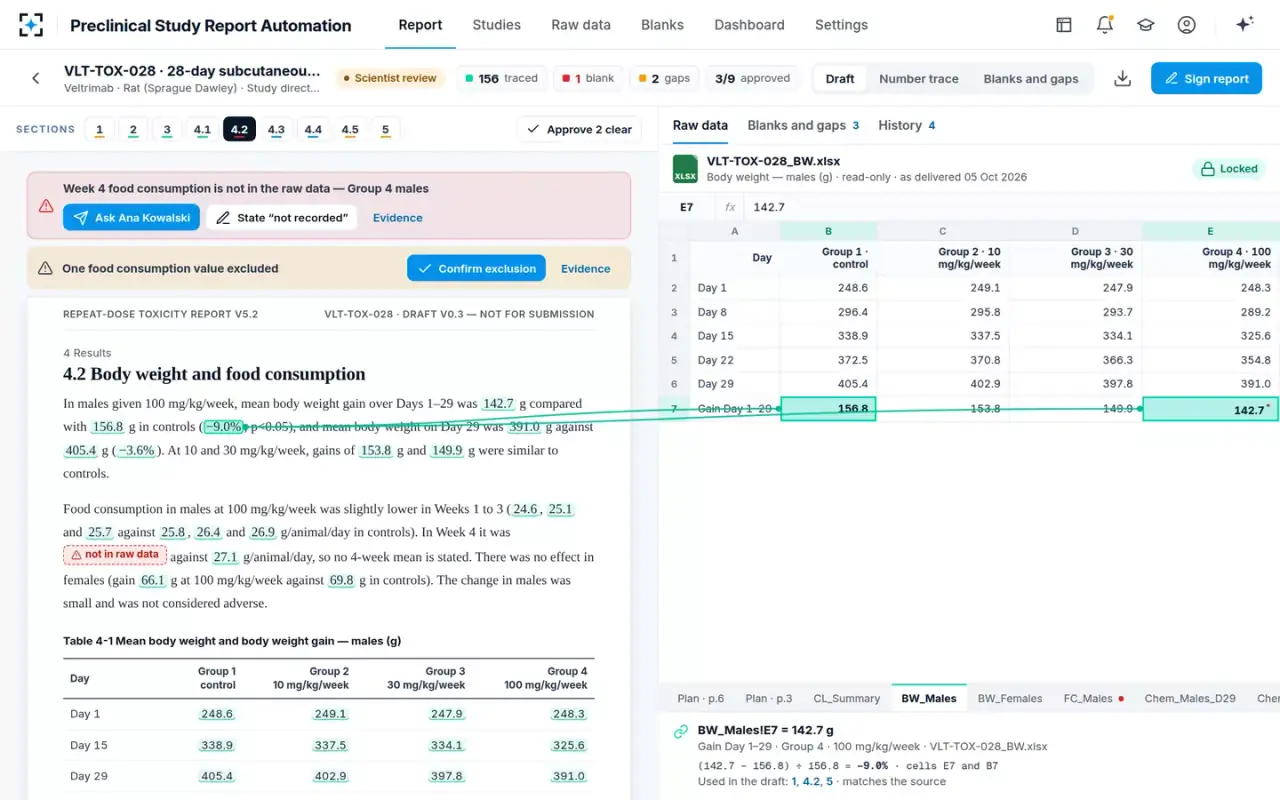Image resolution: width=1280 pixels, height=800 pixels.
Task: Click the formula bar value 142.7
Action: click(x=769, y=207)
